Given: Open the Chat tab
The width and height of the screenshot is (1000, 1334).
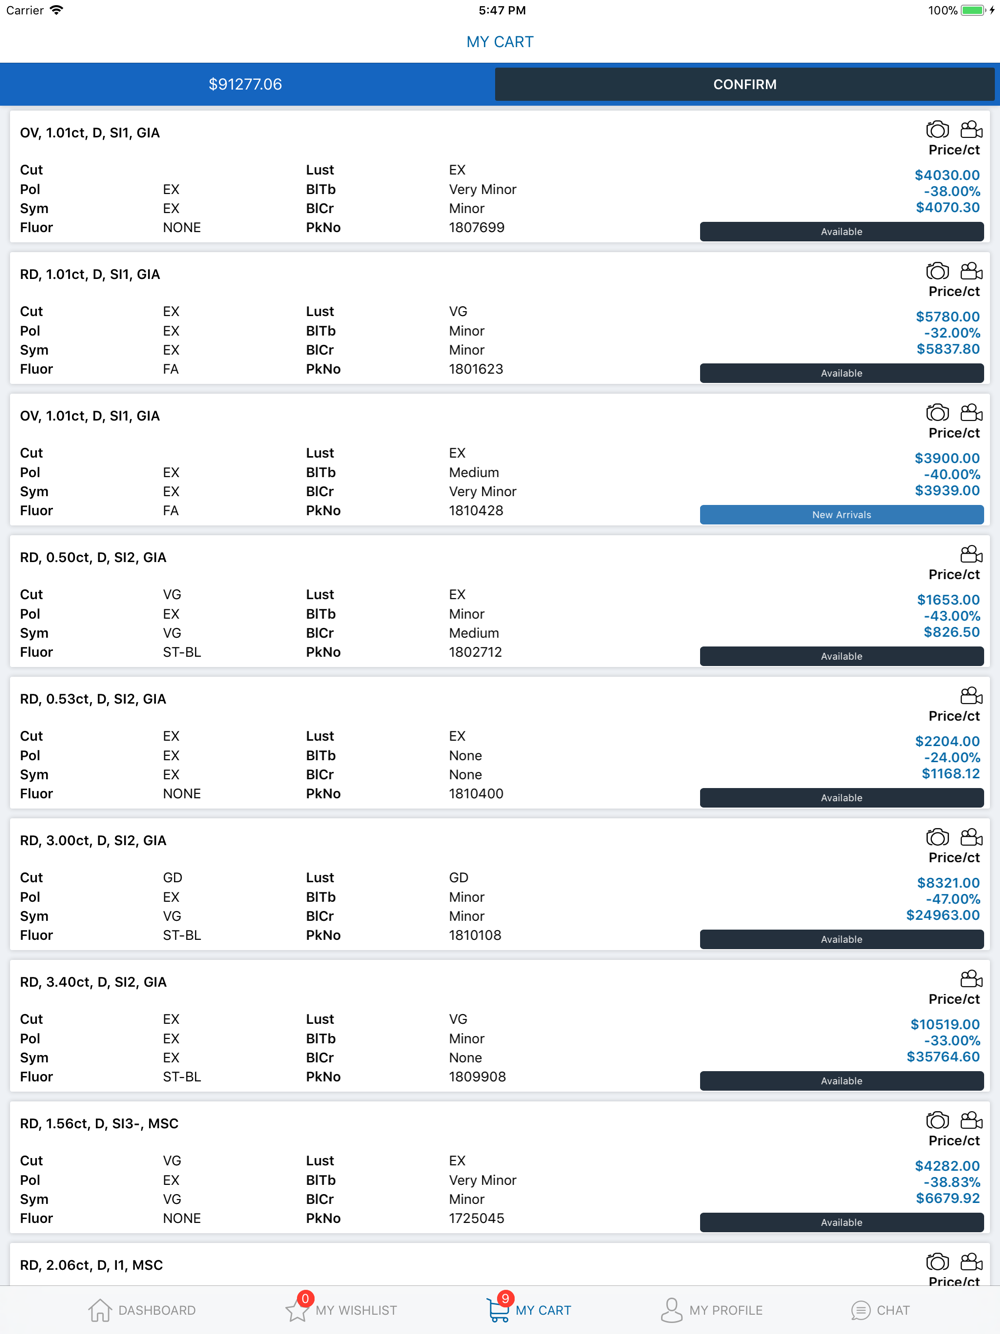Looking at the screenshot, I should (880, 1310).
